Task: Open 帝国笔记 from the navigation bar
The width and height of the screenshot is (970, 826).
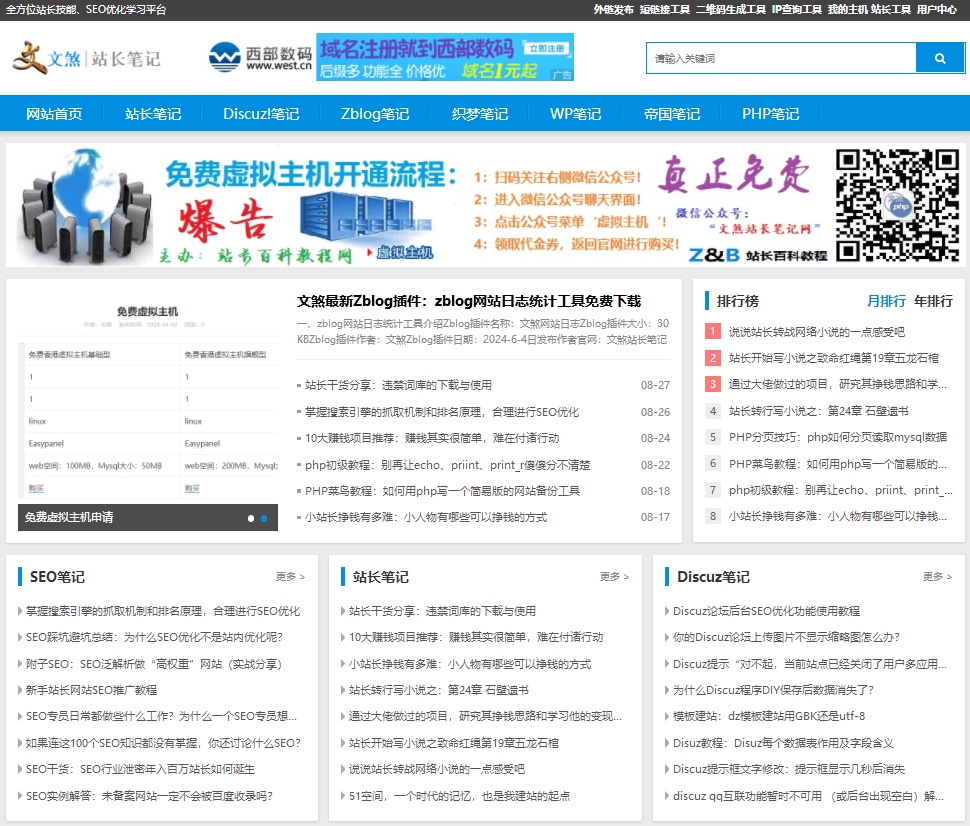Action: (x=672, y=114)
